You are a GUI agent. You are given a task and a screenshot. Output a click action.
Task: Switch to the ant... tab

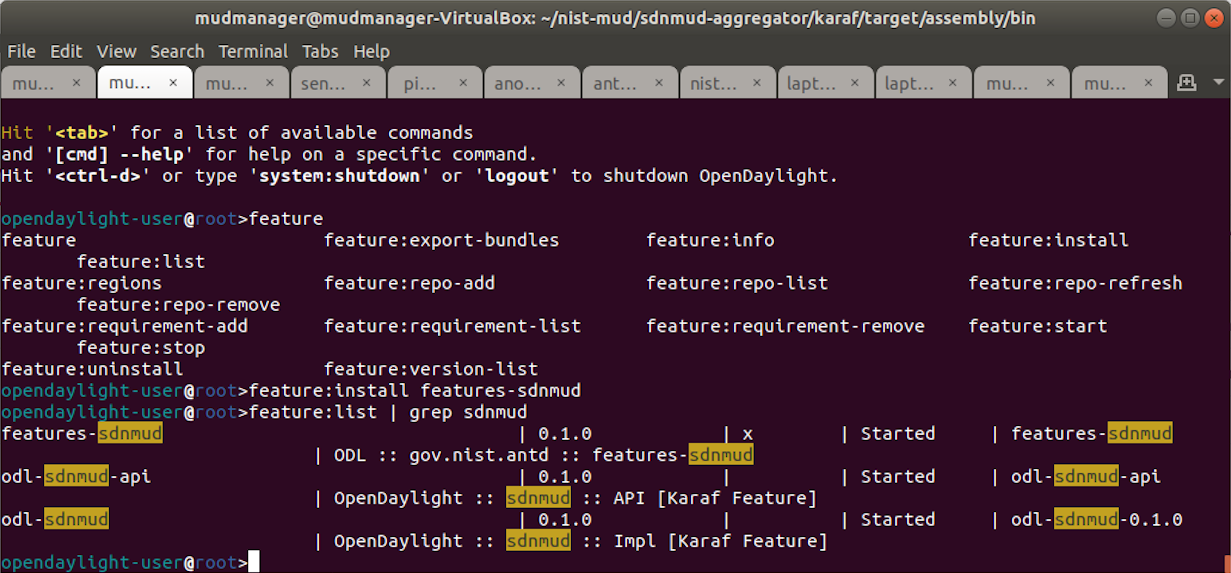pyautogui.click(x=629, y=84)
